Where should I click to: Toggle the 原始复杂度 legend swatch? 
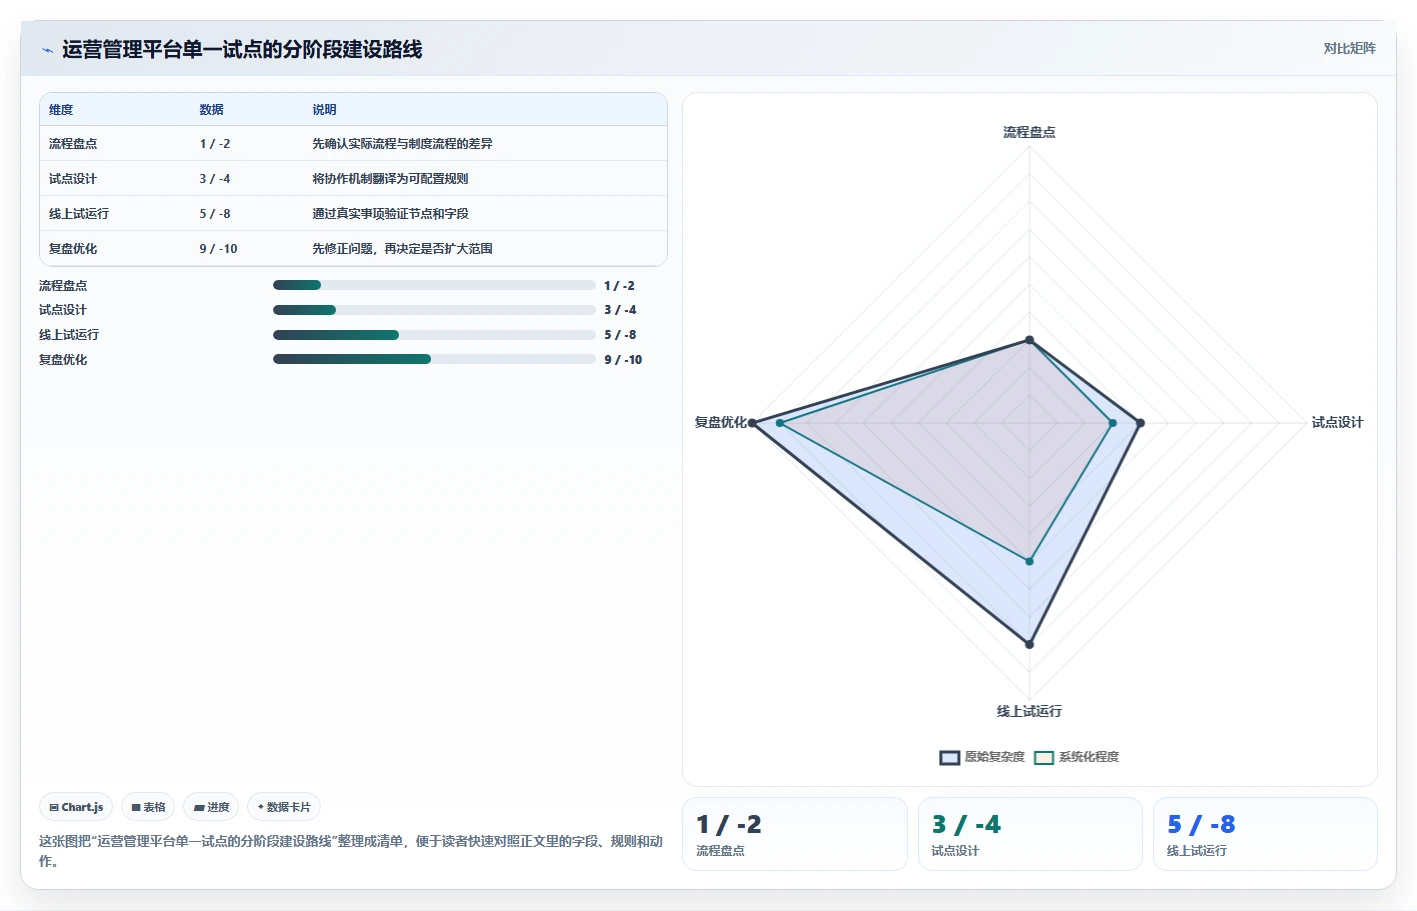949,757
